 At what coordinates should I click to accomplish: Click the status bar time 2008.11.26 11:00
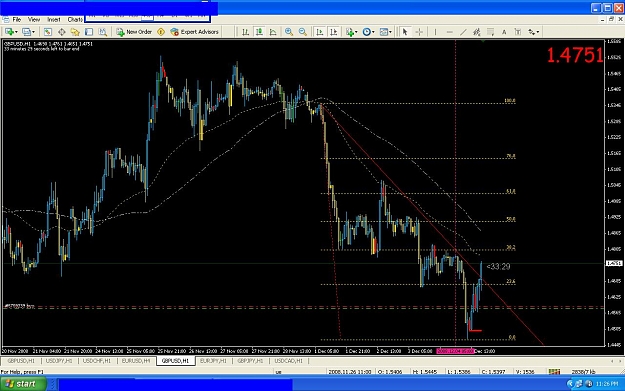coord(350,372)
